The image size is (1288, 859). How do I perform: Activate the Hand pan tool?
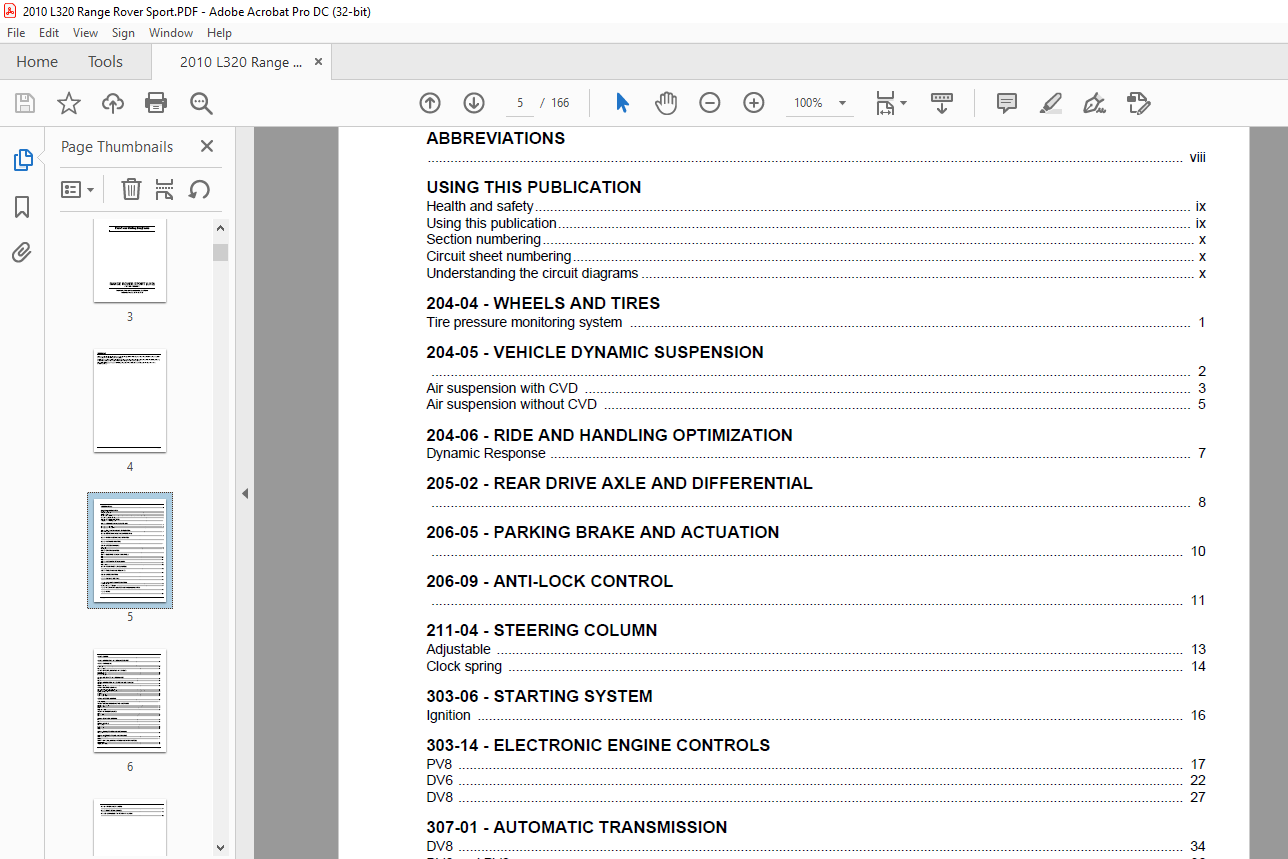666,103
